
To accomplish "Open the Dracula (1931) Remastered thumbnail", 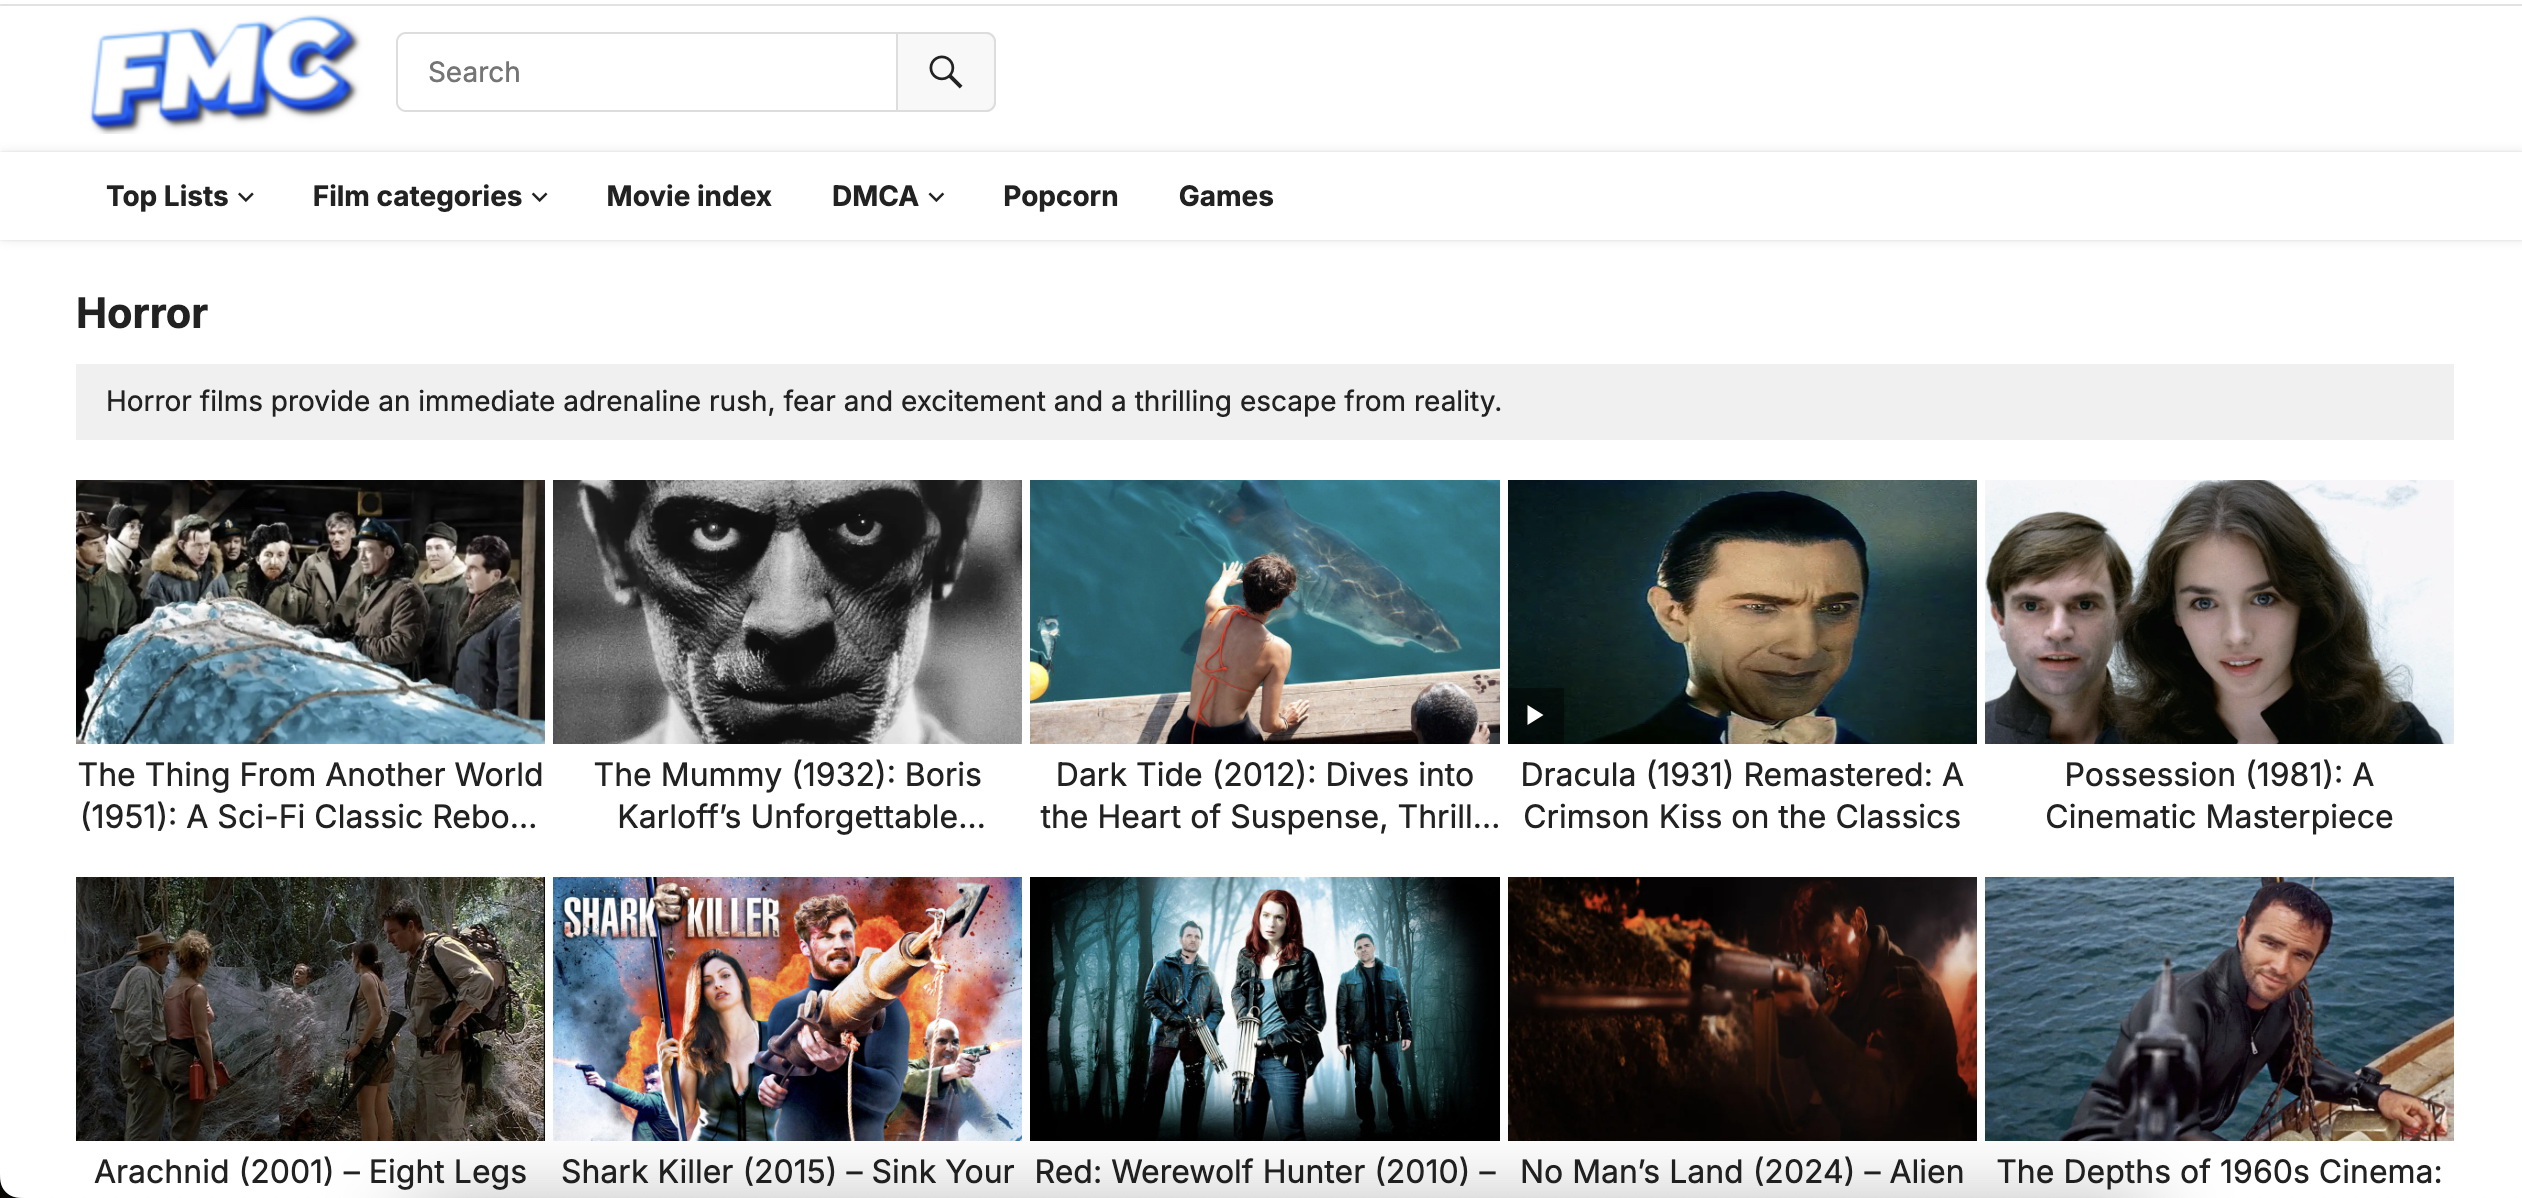I will (1742, 612).
